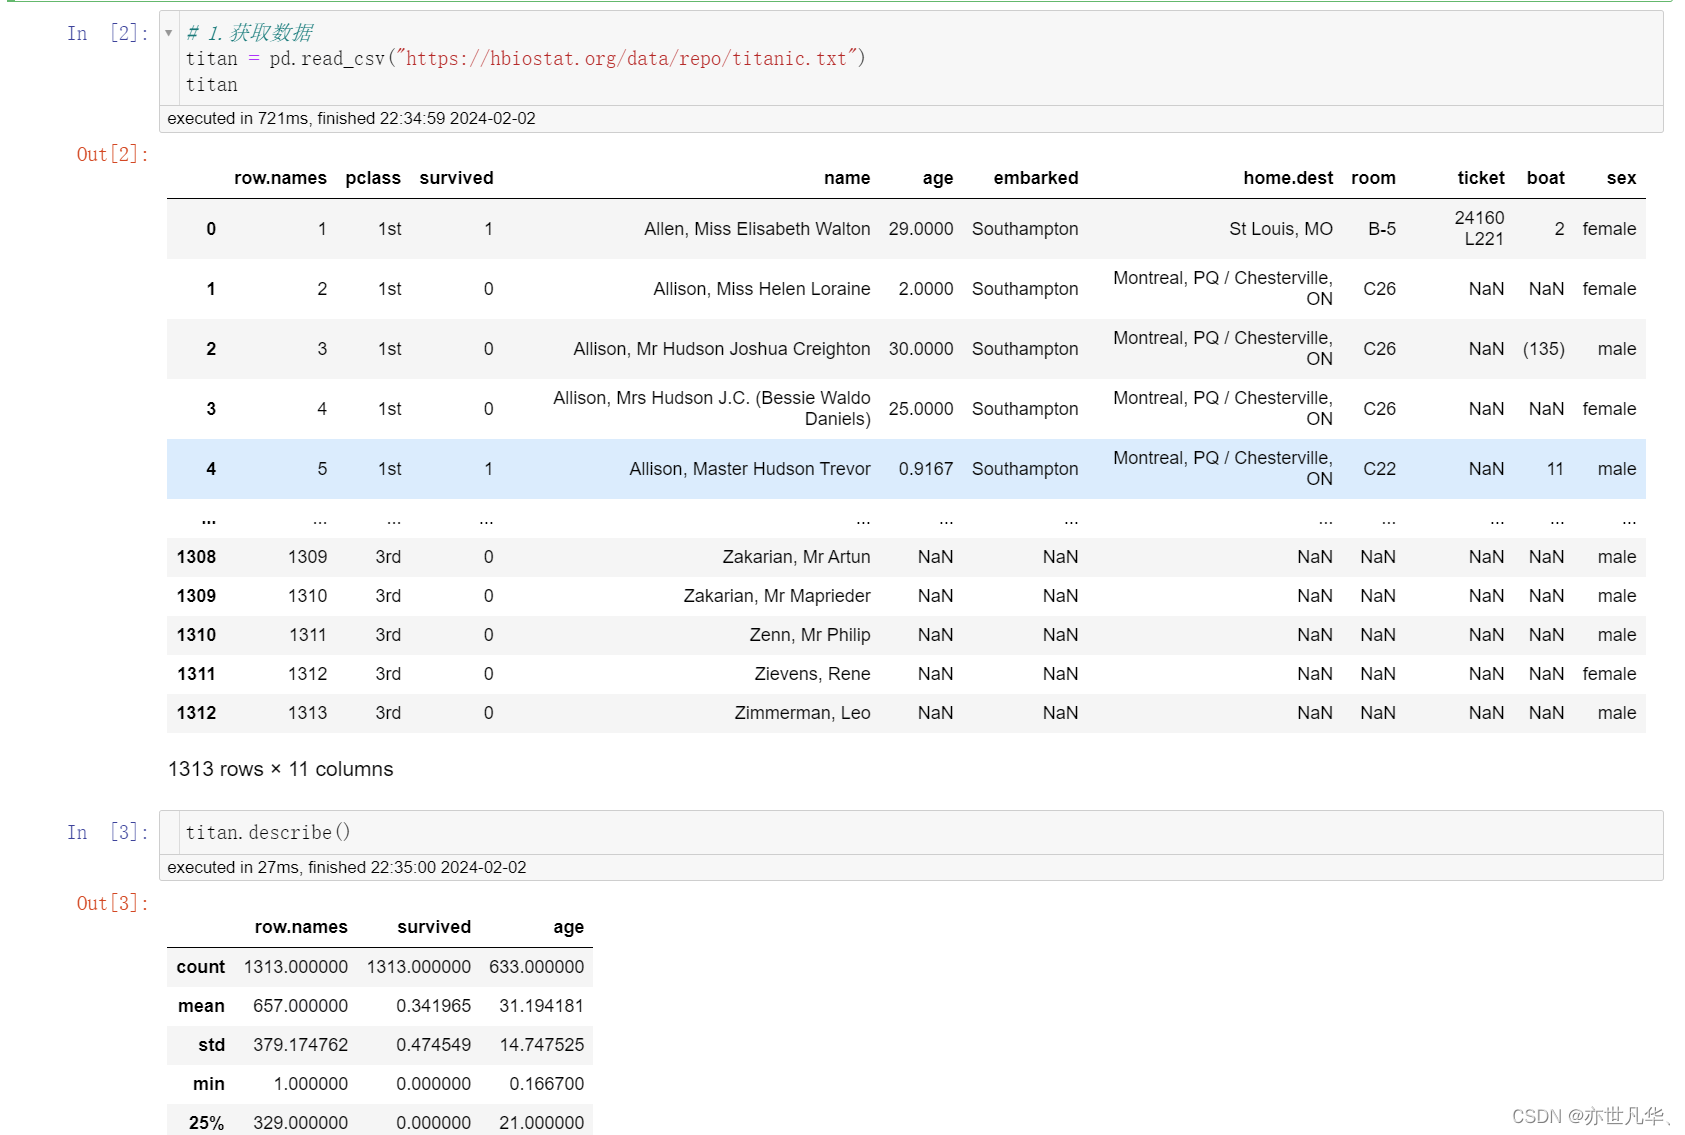Click the name column header
The image size is (1685, 1135).
click(847, 178)
